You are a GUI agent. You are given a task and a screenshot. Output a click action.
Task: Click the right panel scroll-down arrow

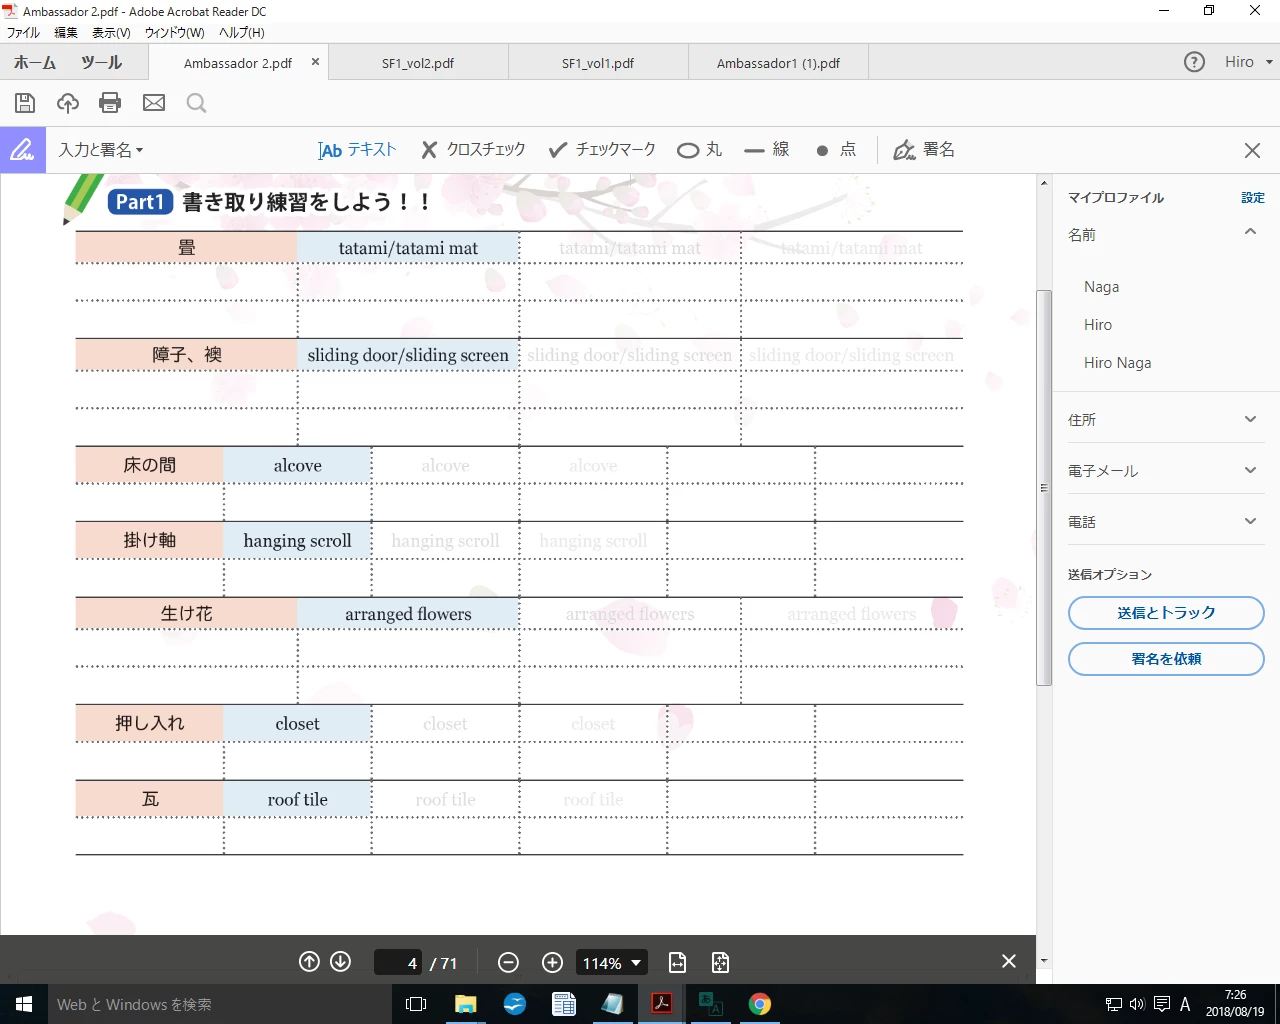click(x=1044, y=961)
